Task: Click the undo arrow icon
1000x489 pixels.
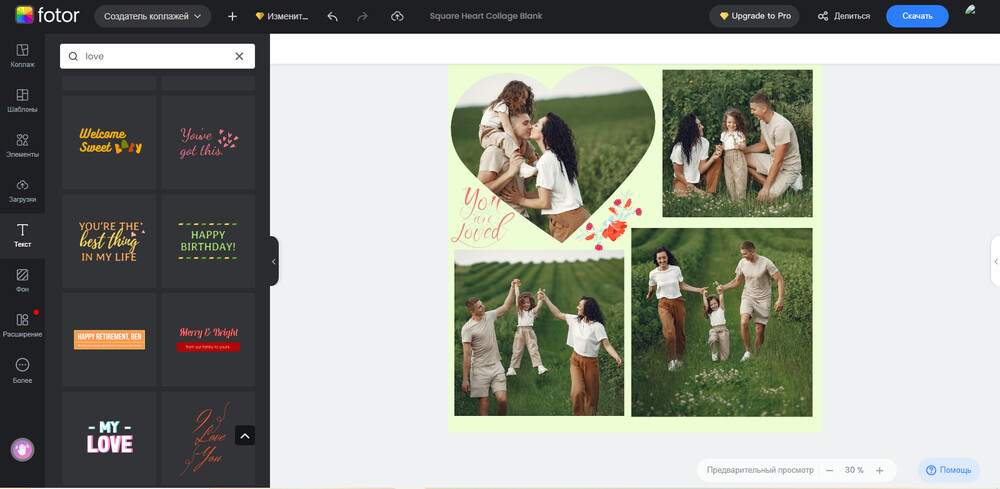Action: click(332, 16)
